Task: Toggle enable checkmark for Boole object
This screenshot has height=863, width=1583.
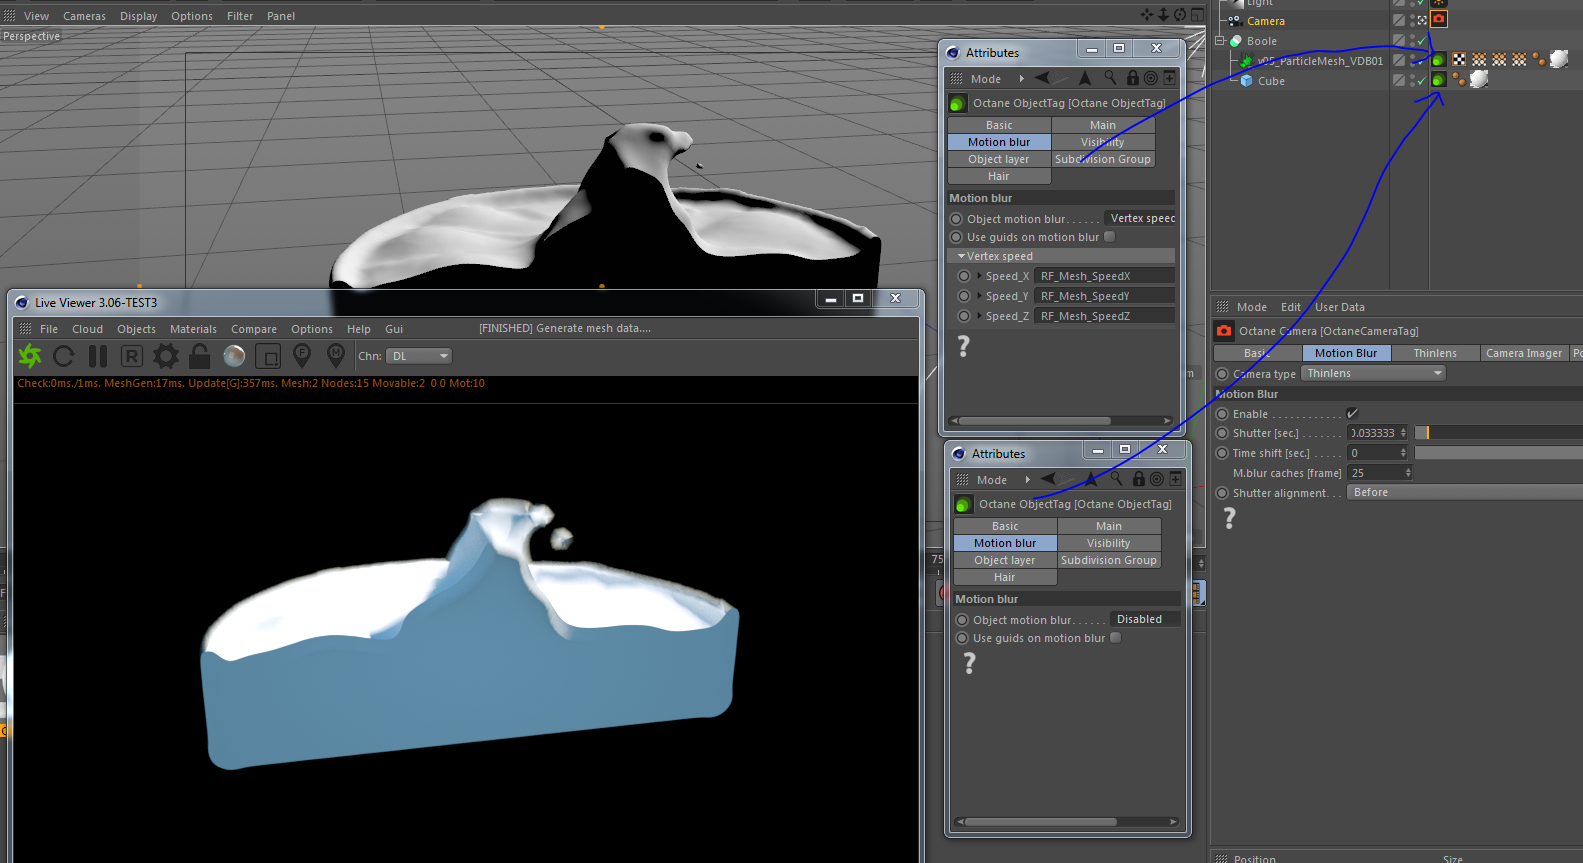Action: point(1421,41)
